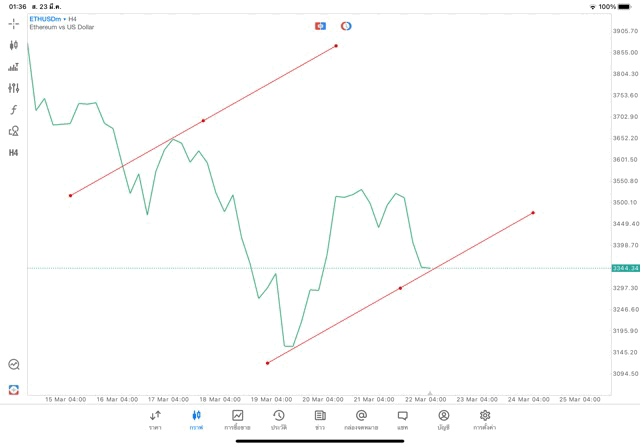Image resolution: width=640 pixels, height=447 pixels.
Task: Switch to the การซื้อขาย trade tab
Action: [237, 420]
